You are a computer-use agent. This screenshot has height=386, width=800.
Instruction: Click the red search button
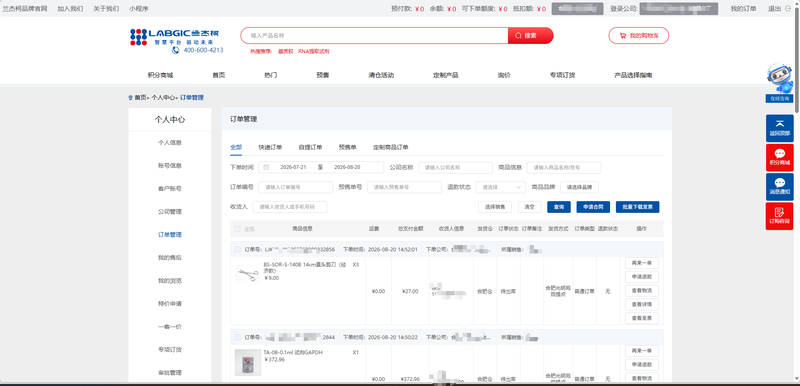[x=530, y=36]
